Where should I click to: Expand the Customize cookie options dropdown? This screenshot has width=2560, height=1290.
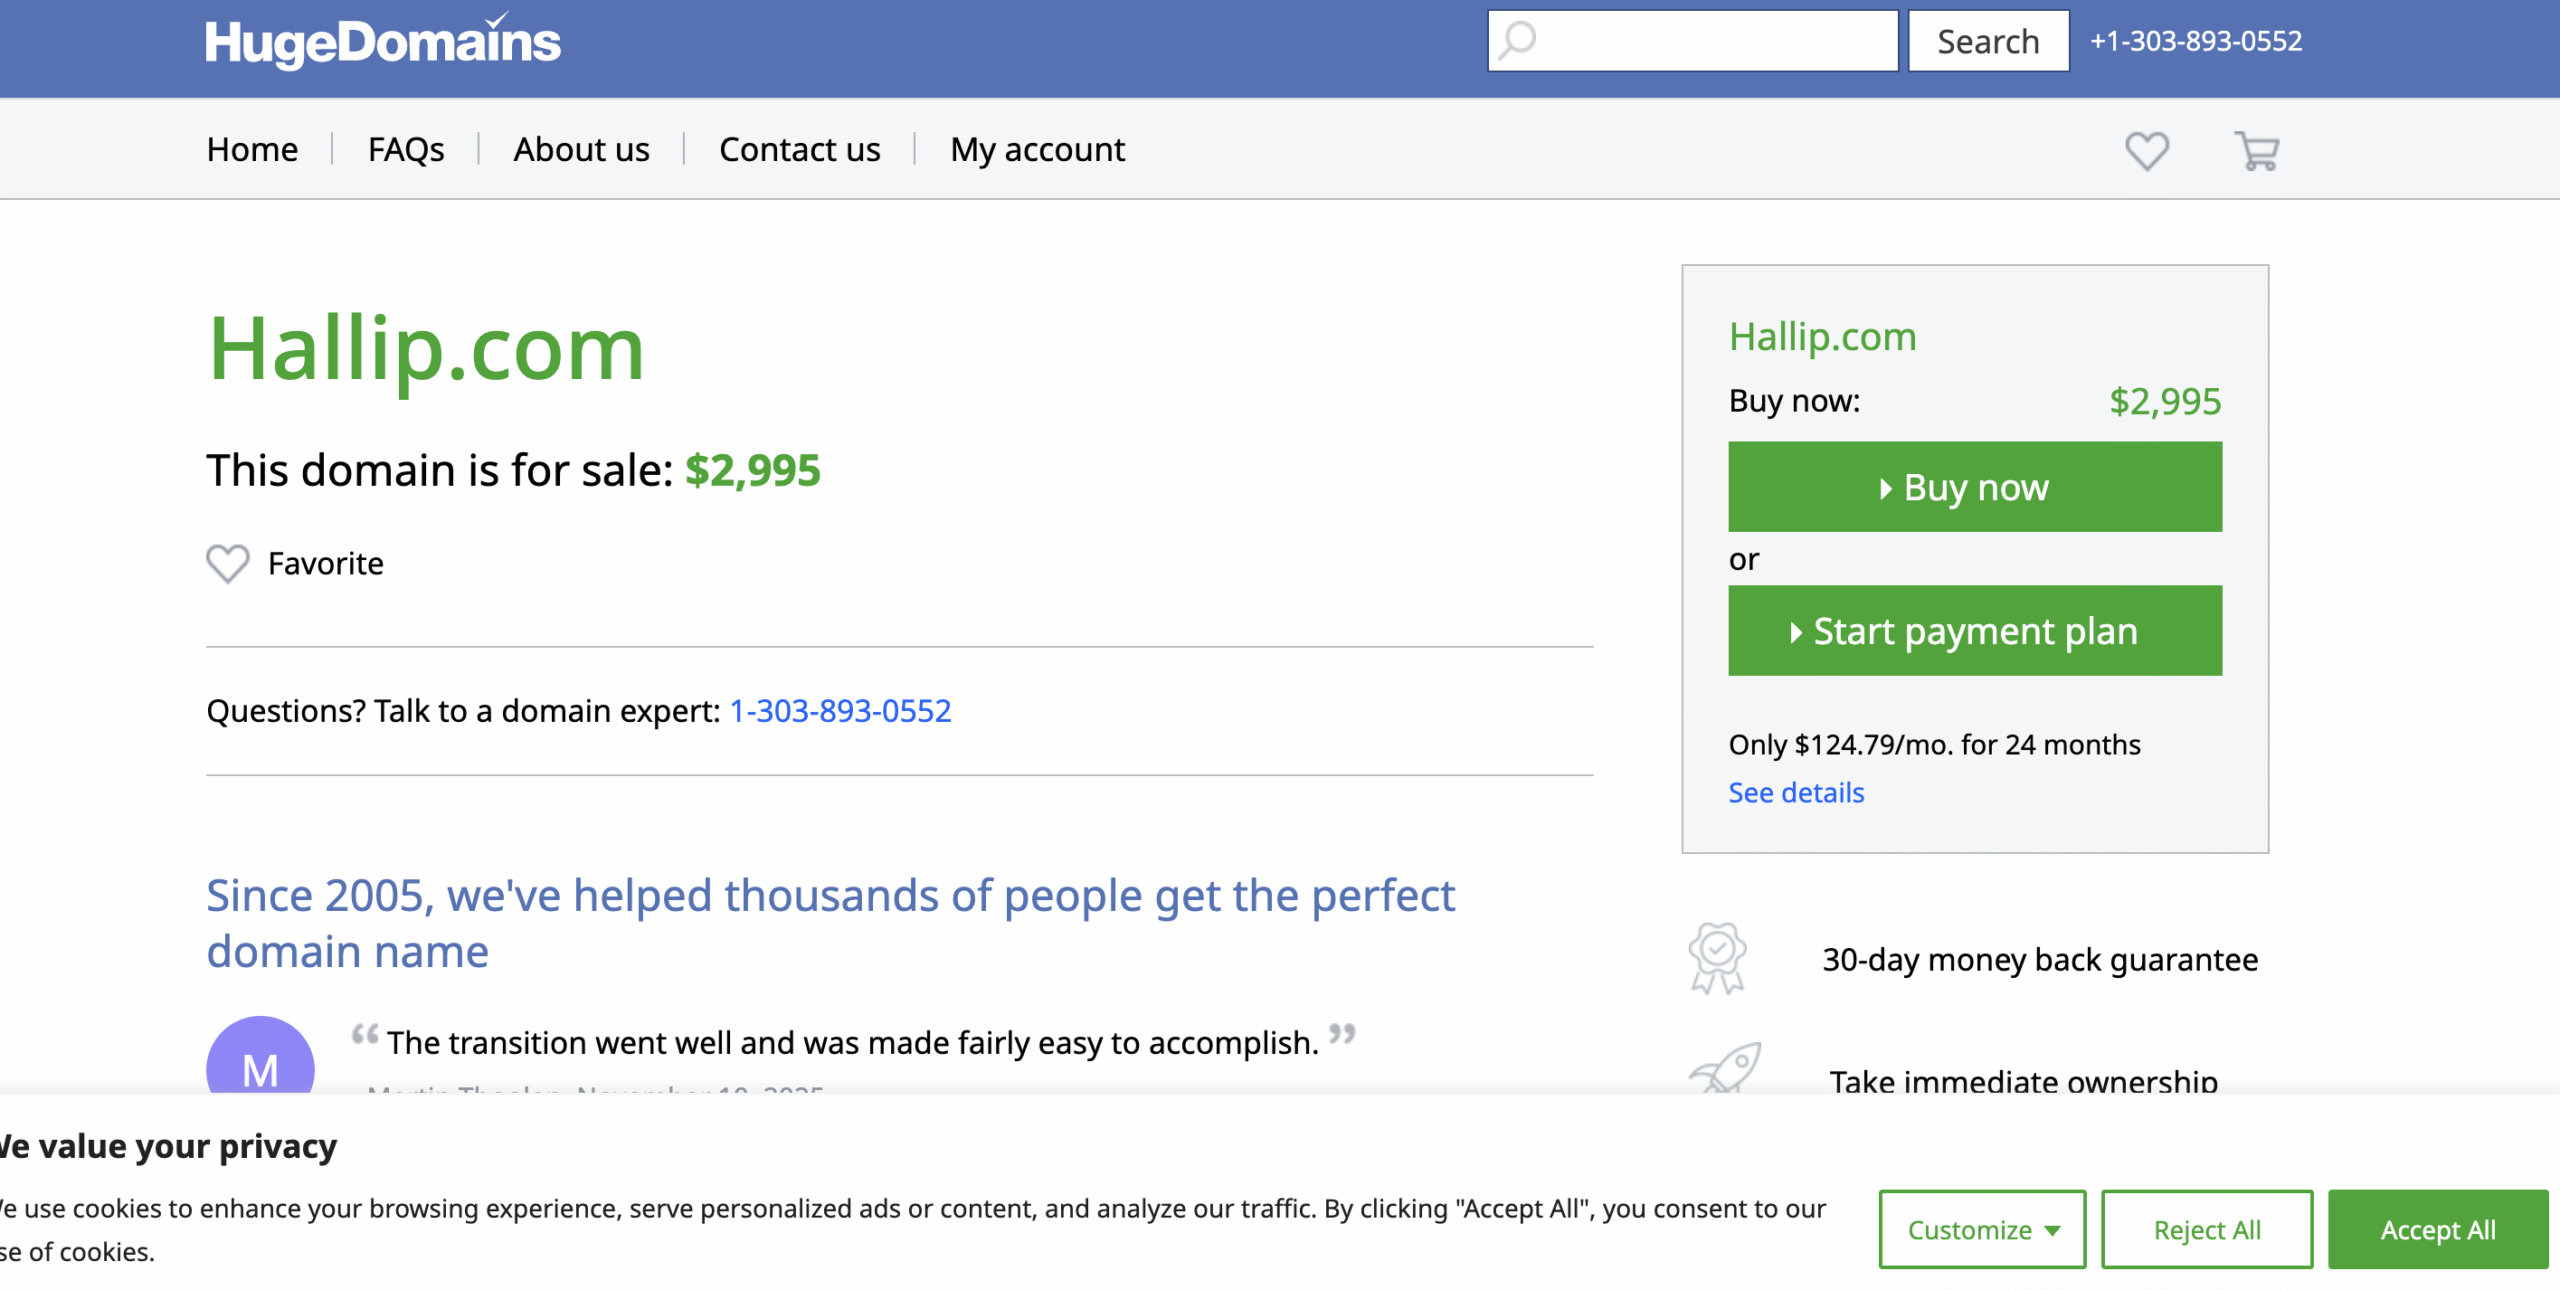click(1981, 1229)
